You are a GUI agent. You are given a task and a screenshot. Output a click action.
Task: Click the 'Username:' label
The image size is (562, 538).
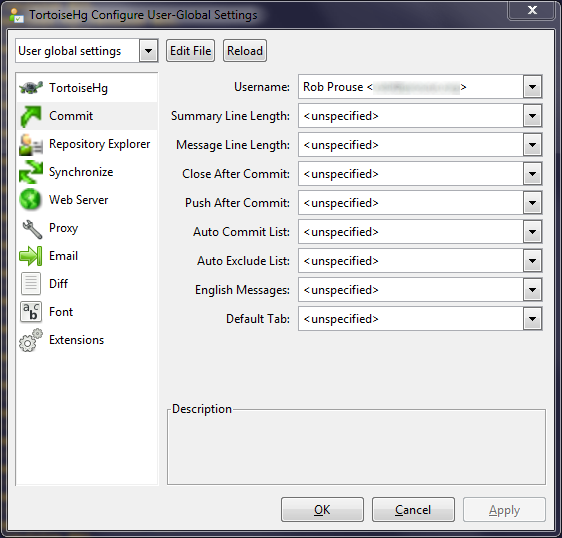pos(262,87)
